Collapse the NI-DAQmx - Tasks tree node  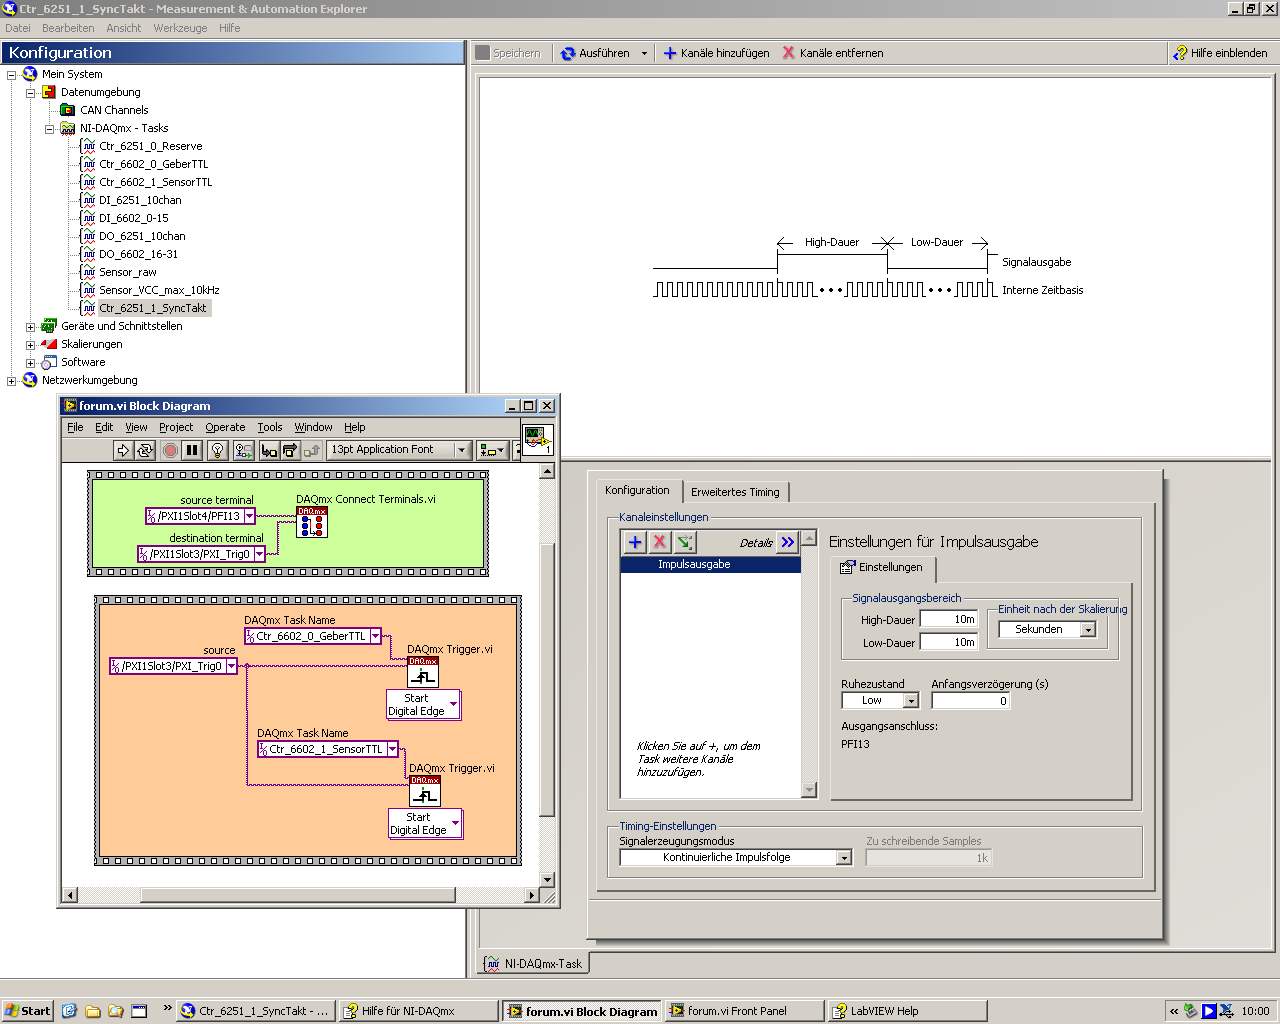tap(49, 129)
